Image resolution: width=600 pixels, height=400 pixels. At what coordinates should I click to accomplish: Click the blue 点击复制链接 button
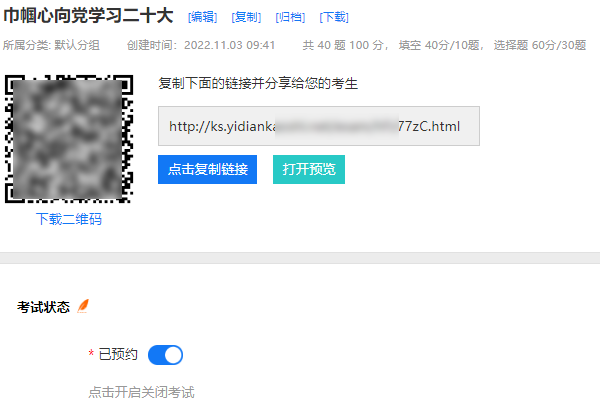click(207, 170)
